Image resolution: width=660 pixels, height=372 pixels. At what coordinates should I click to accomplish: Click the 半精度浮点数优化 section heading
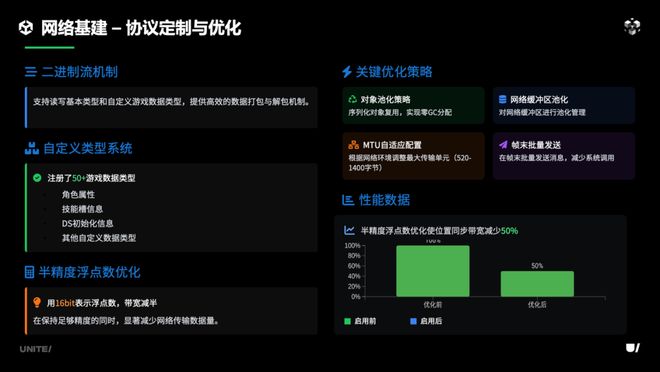coord(89,272)
